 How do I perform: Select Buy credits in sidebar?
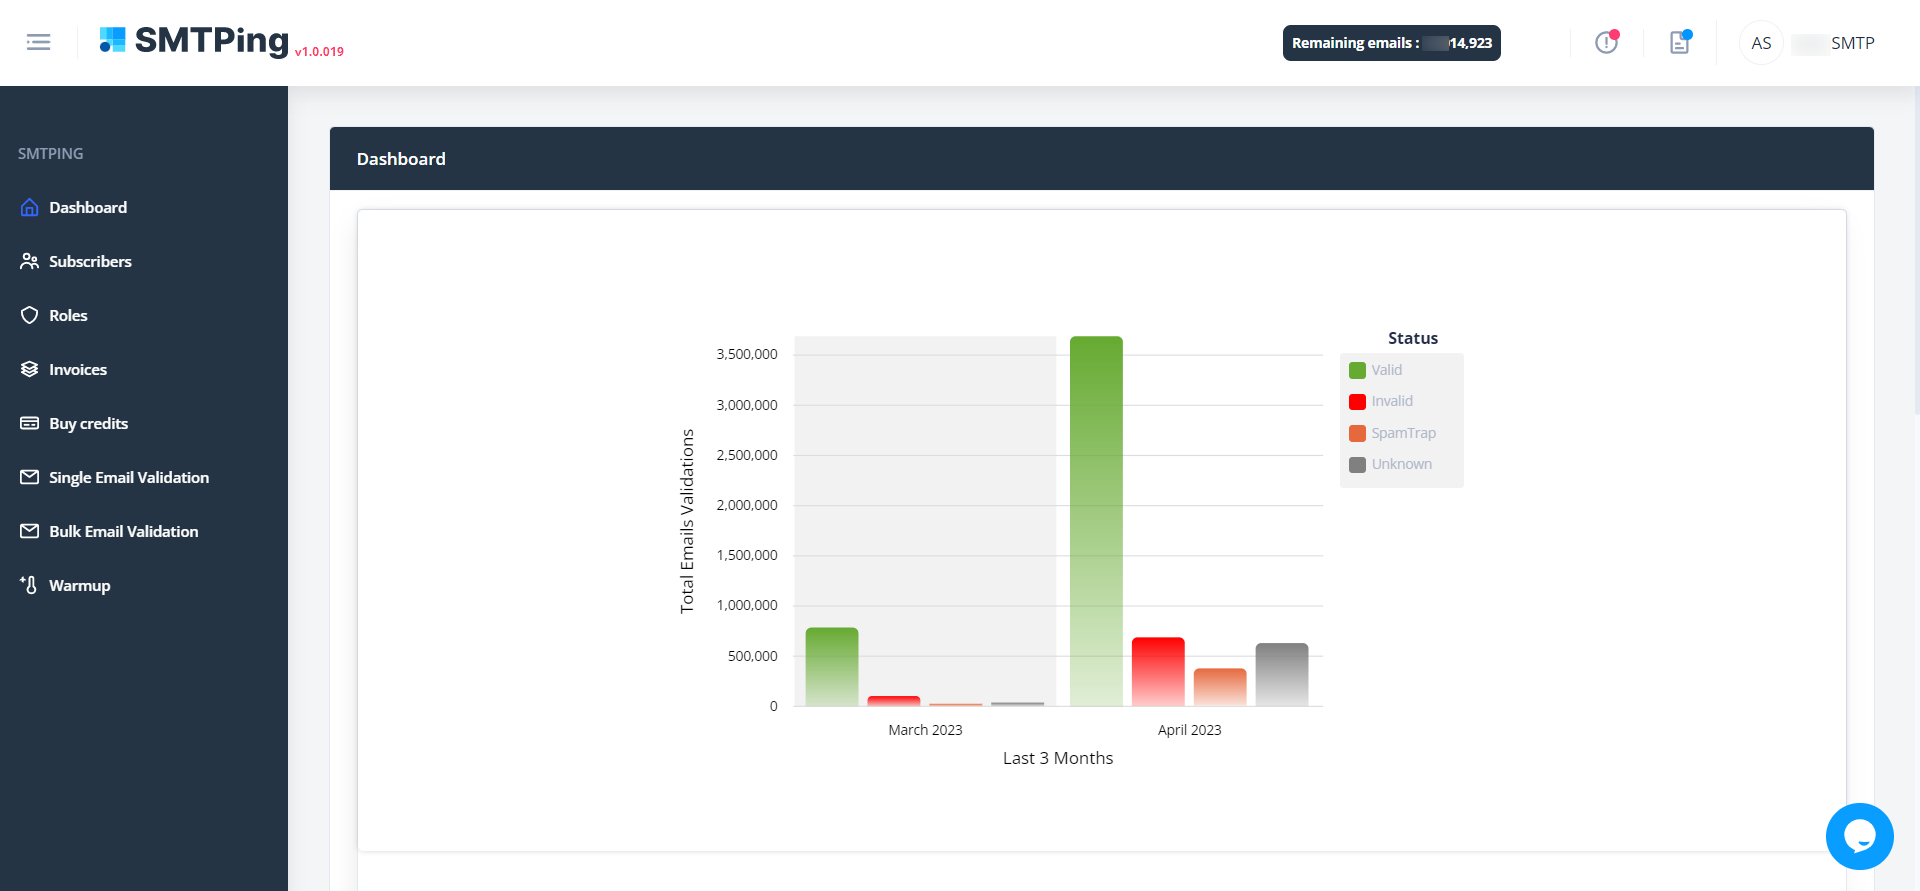coord(88,423)
